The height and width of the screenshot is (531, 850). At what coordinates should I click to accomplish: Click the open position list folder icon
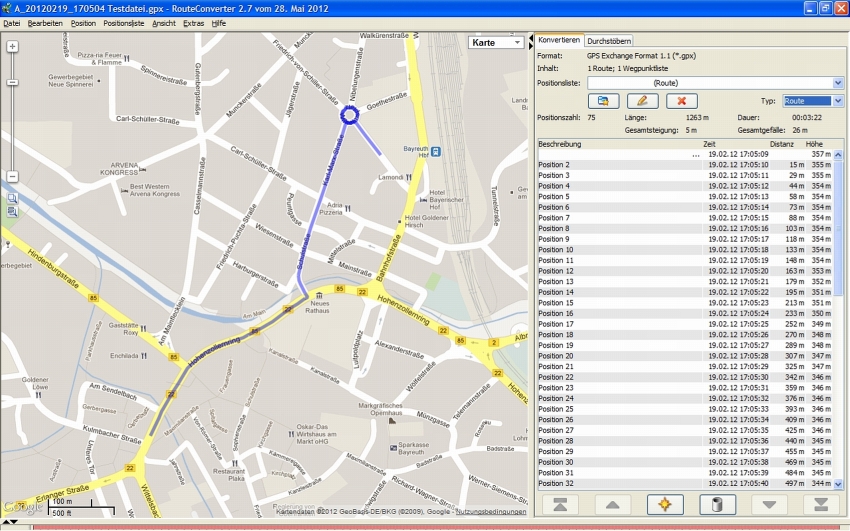pyautogui.click(x=603, y=101)
